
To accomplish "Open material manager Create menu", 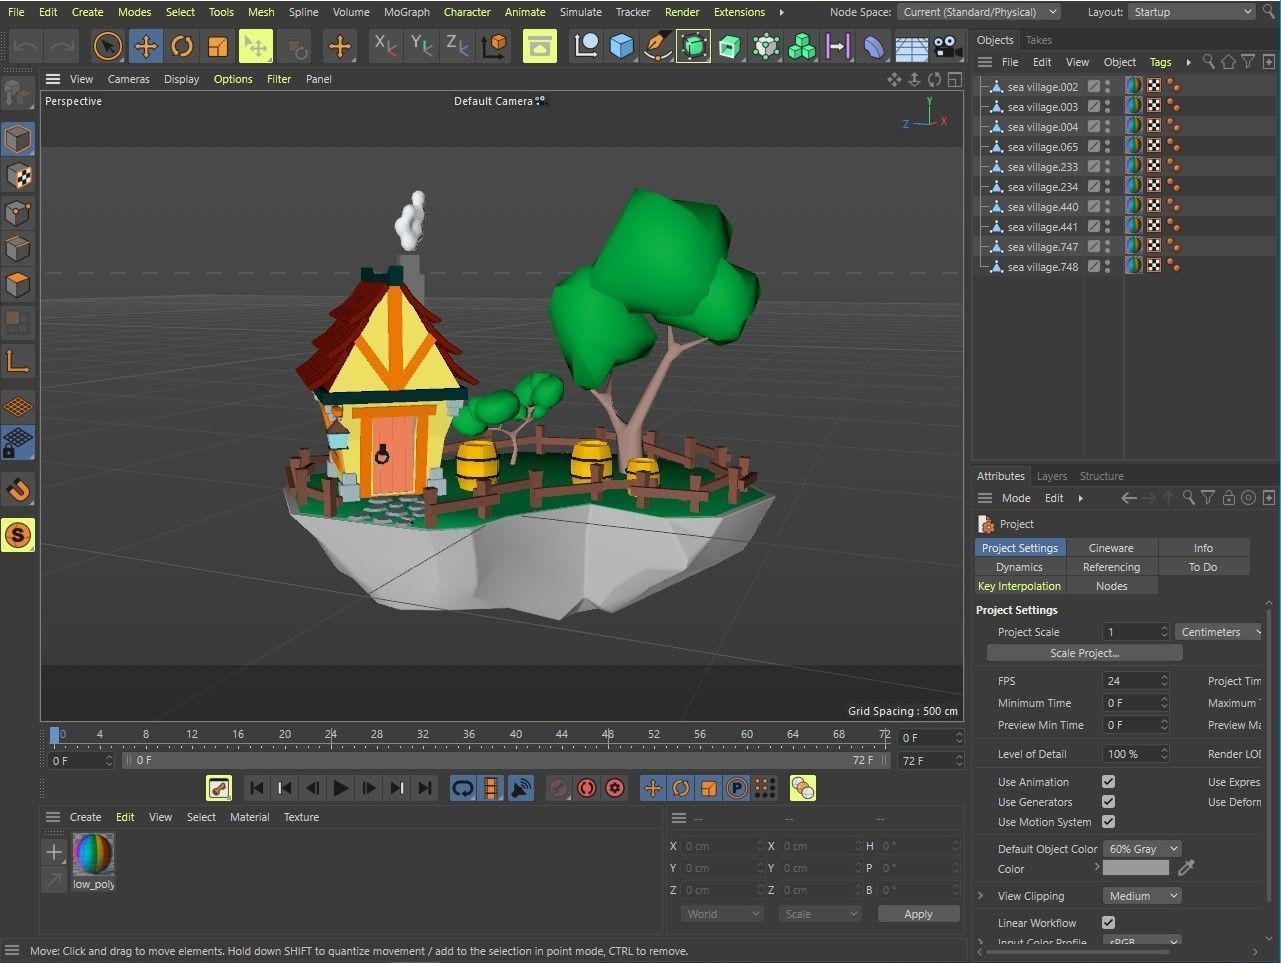I will [85, 817].
